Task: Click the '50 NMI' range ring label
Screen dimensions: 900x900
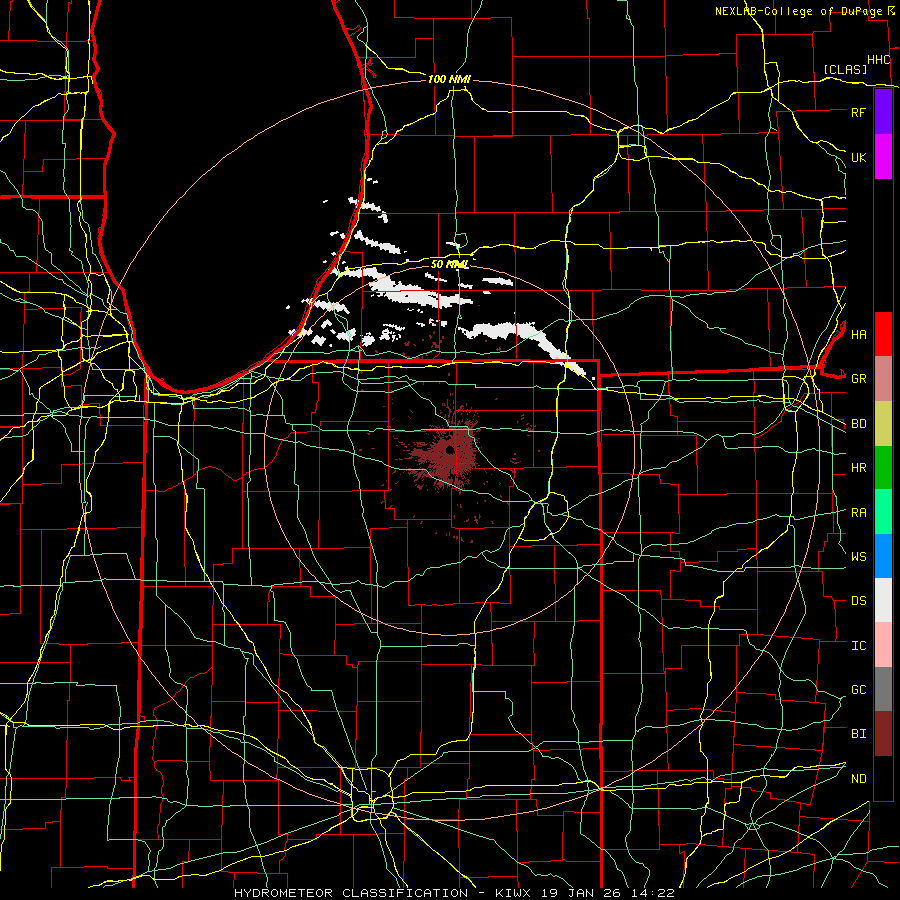Action: click(x=449, y=264)
